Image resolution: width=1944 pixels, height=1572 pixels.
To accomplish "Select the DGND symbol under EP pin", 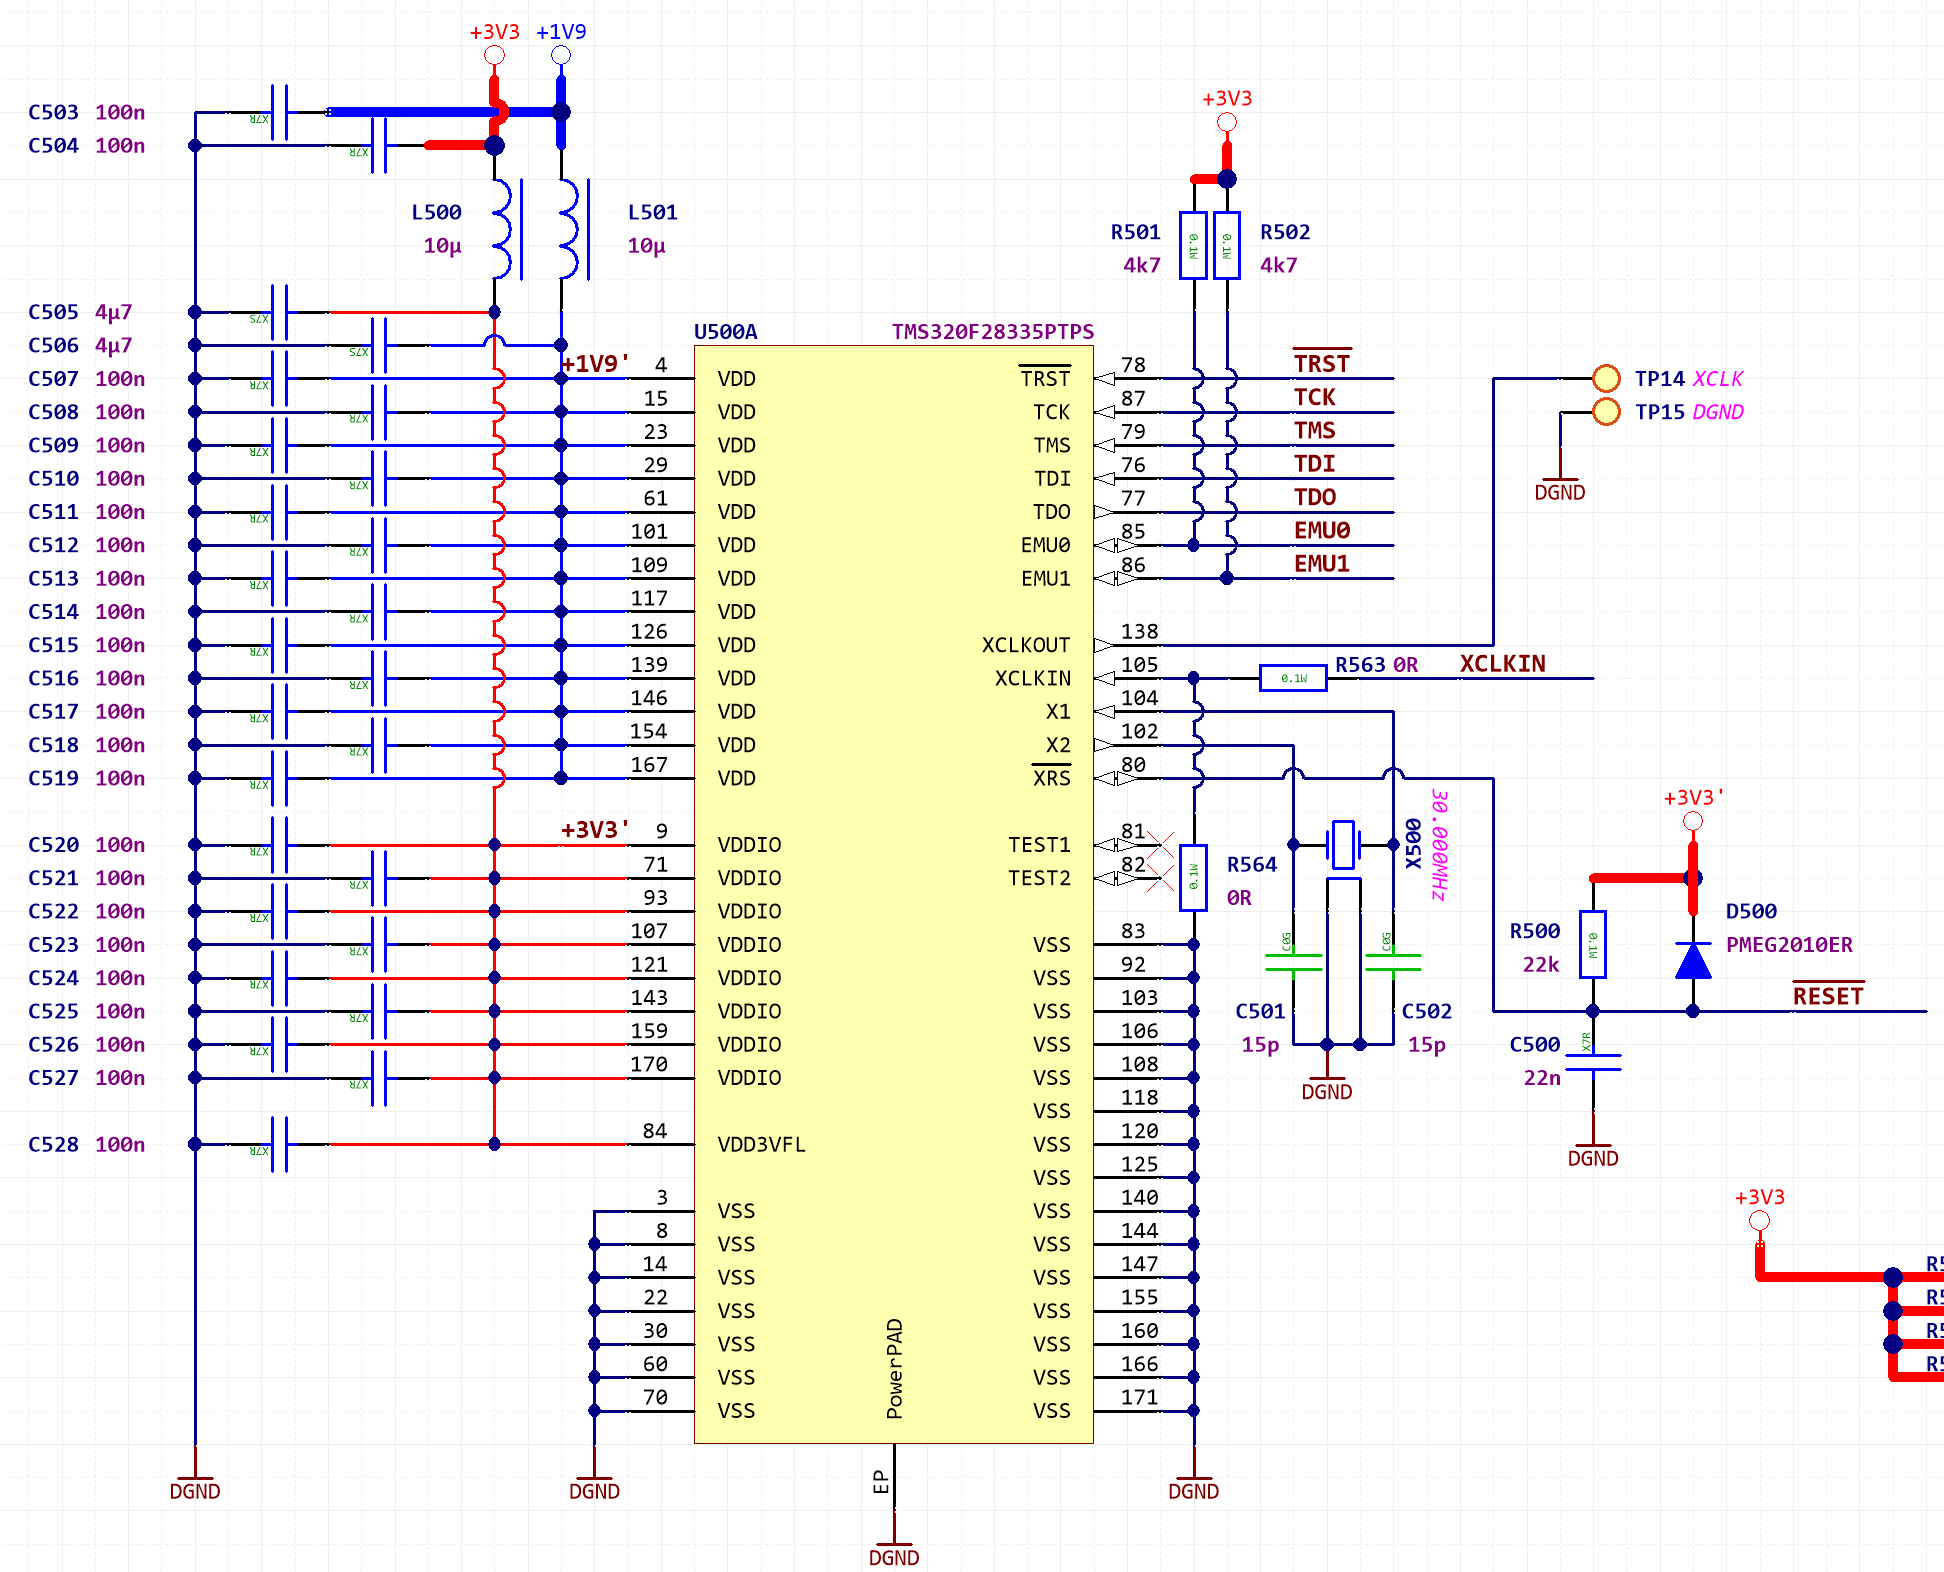I will click(x=894, y=1555).
